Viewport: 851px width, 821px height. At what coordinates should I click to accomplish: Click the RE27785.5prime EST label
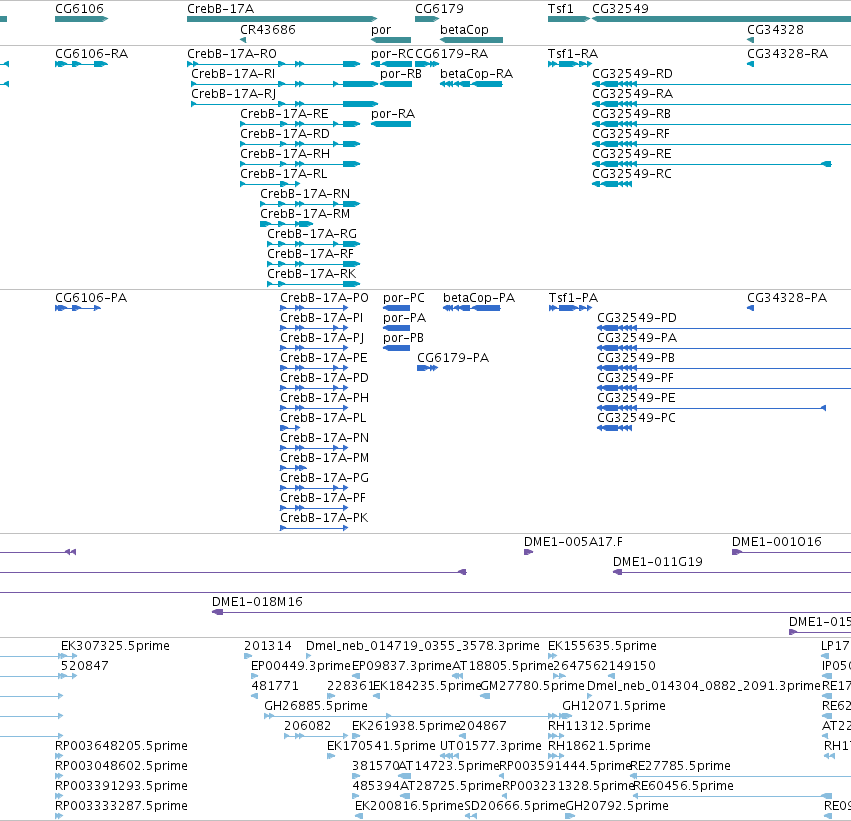(680, 766)
